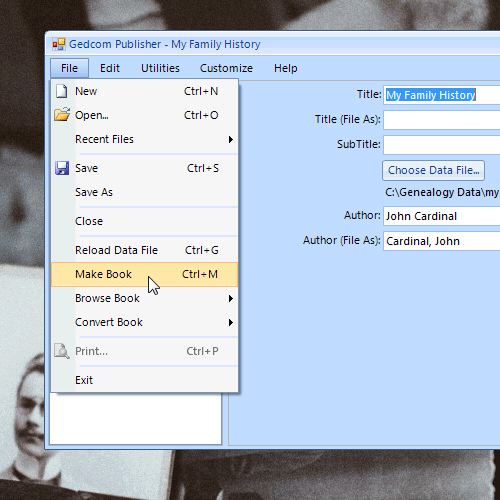Open the Help menu
The image size is (500, 500).
286,68
